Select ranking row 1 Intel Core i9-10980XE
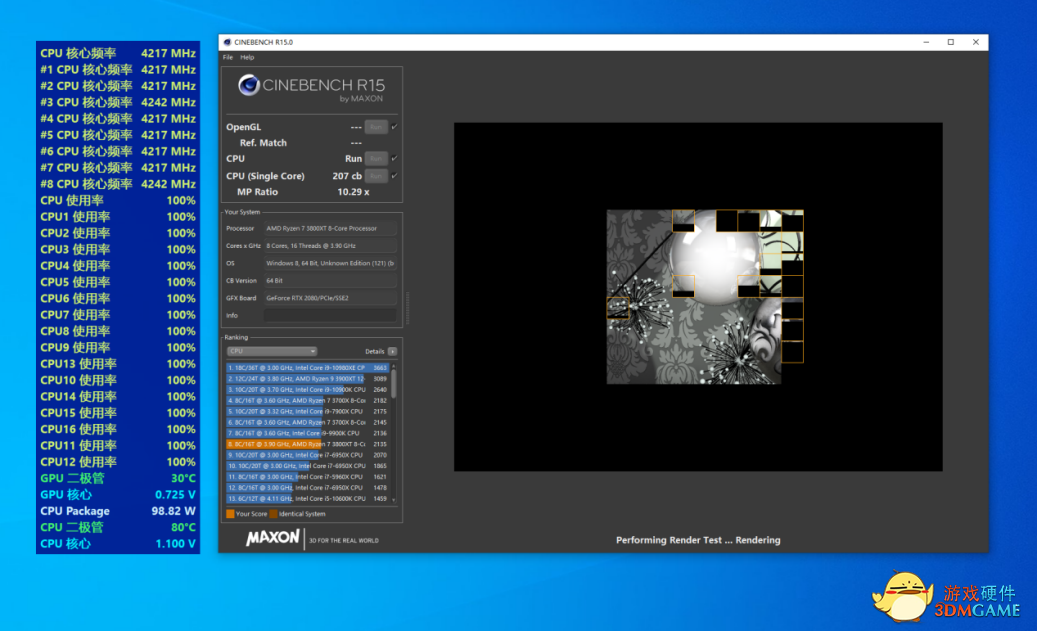This screenshot has height=631, width=1037. coord(308,368)
